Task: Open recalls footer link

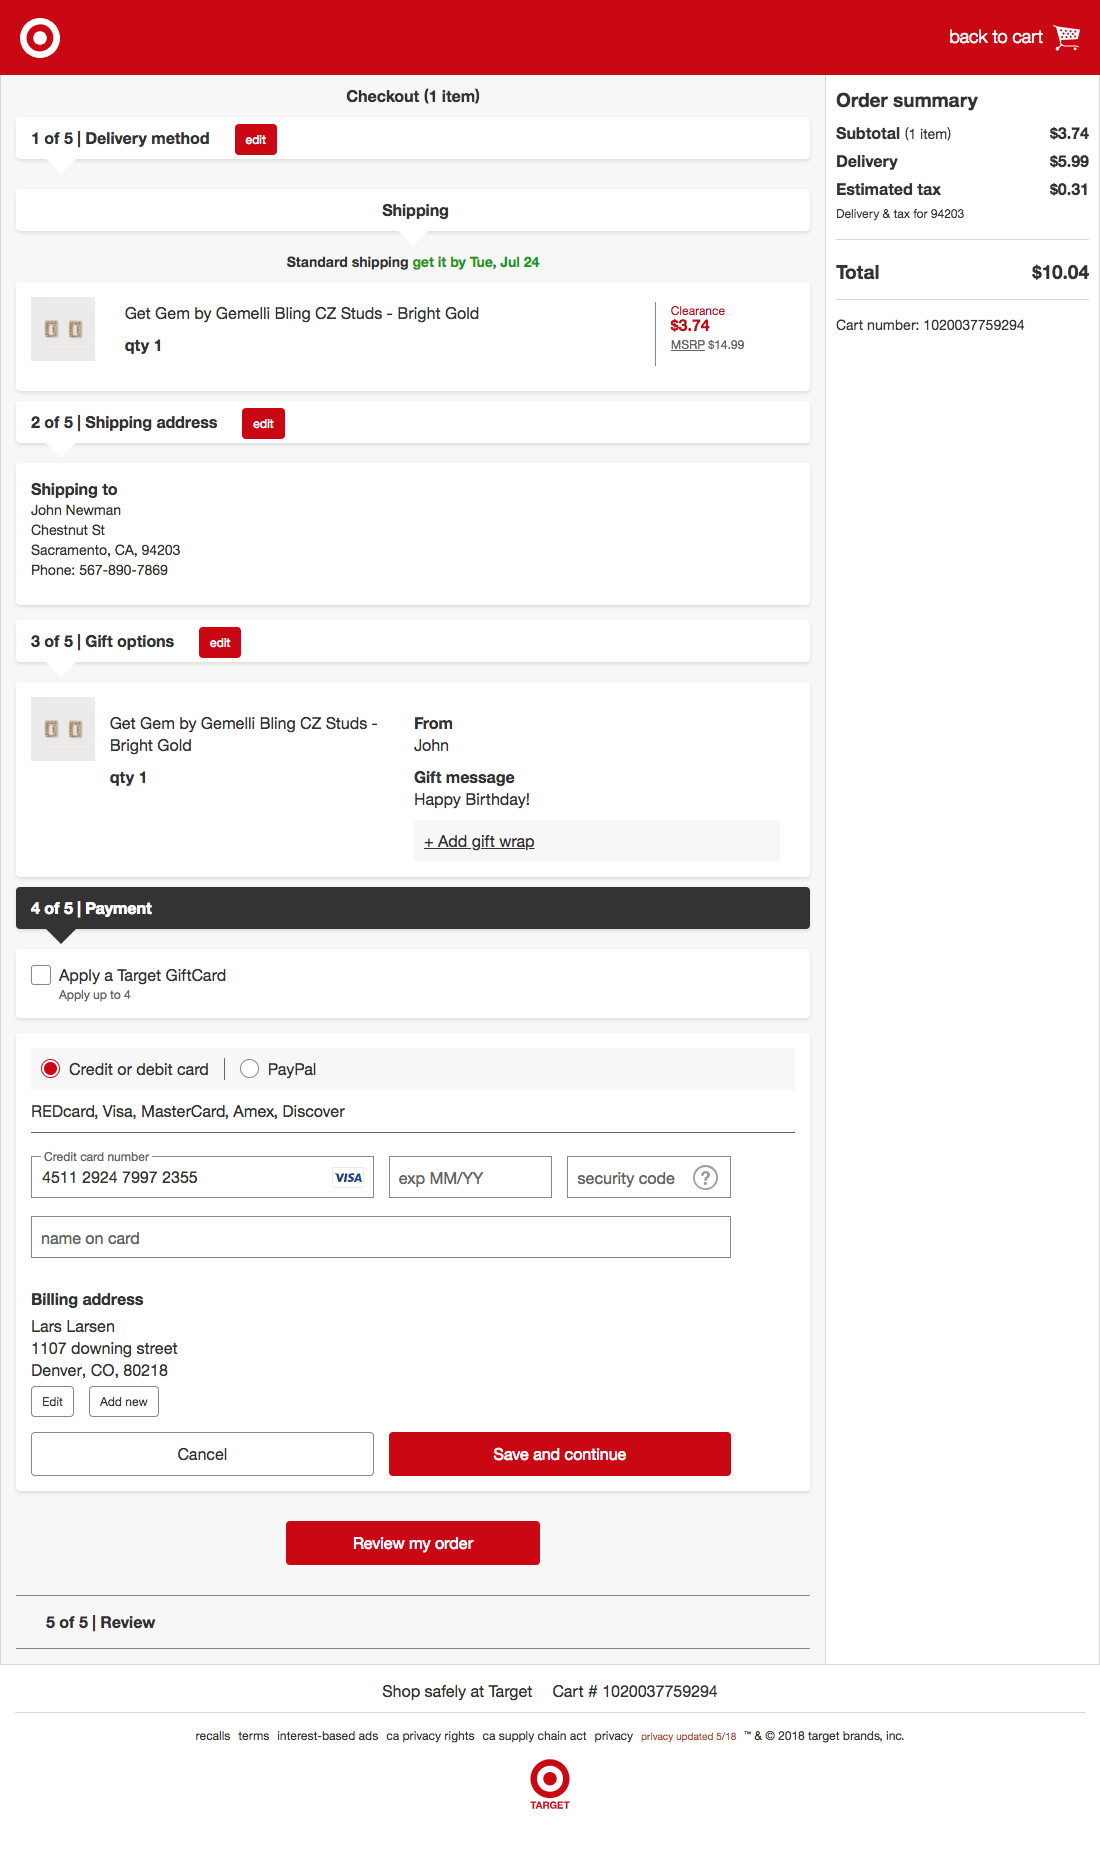Action: tap(213, 1736)
